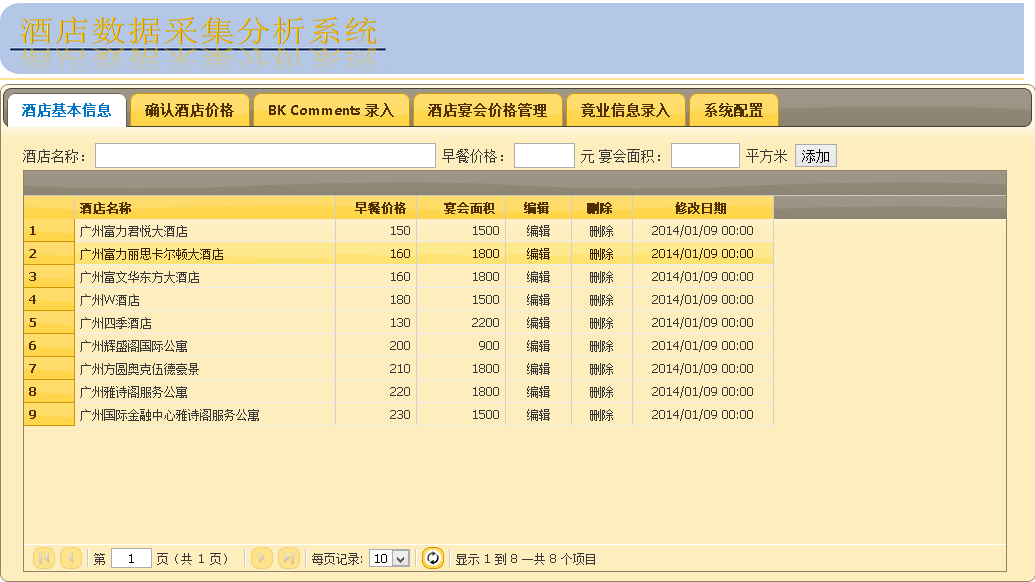Viewport: 1035px width, 582px height.
Task: Delete 广州国际金融中心雅诗阁服务公寓 row
Action: point(601,415)
